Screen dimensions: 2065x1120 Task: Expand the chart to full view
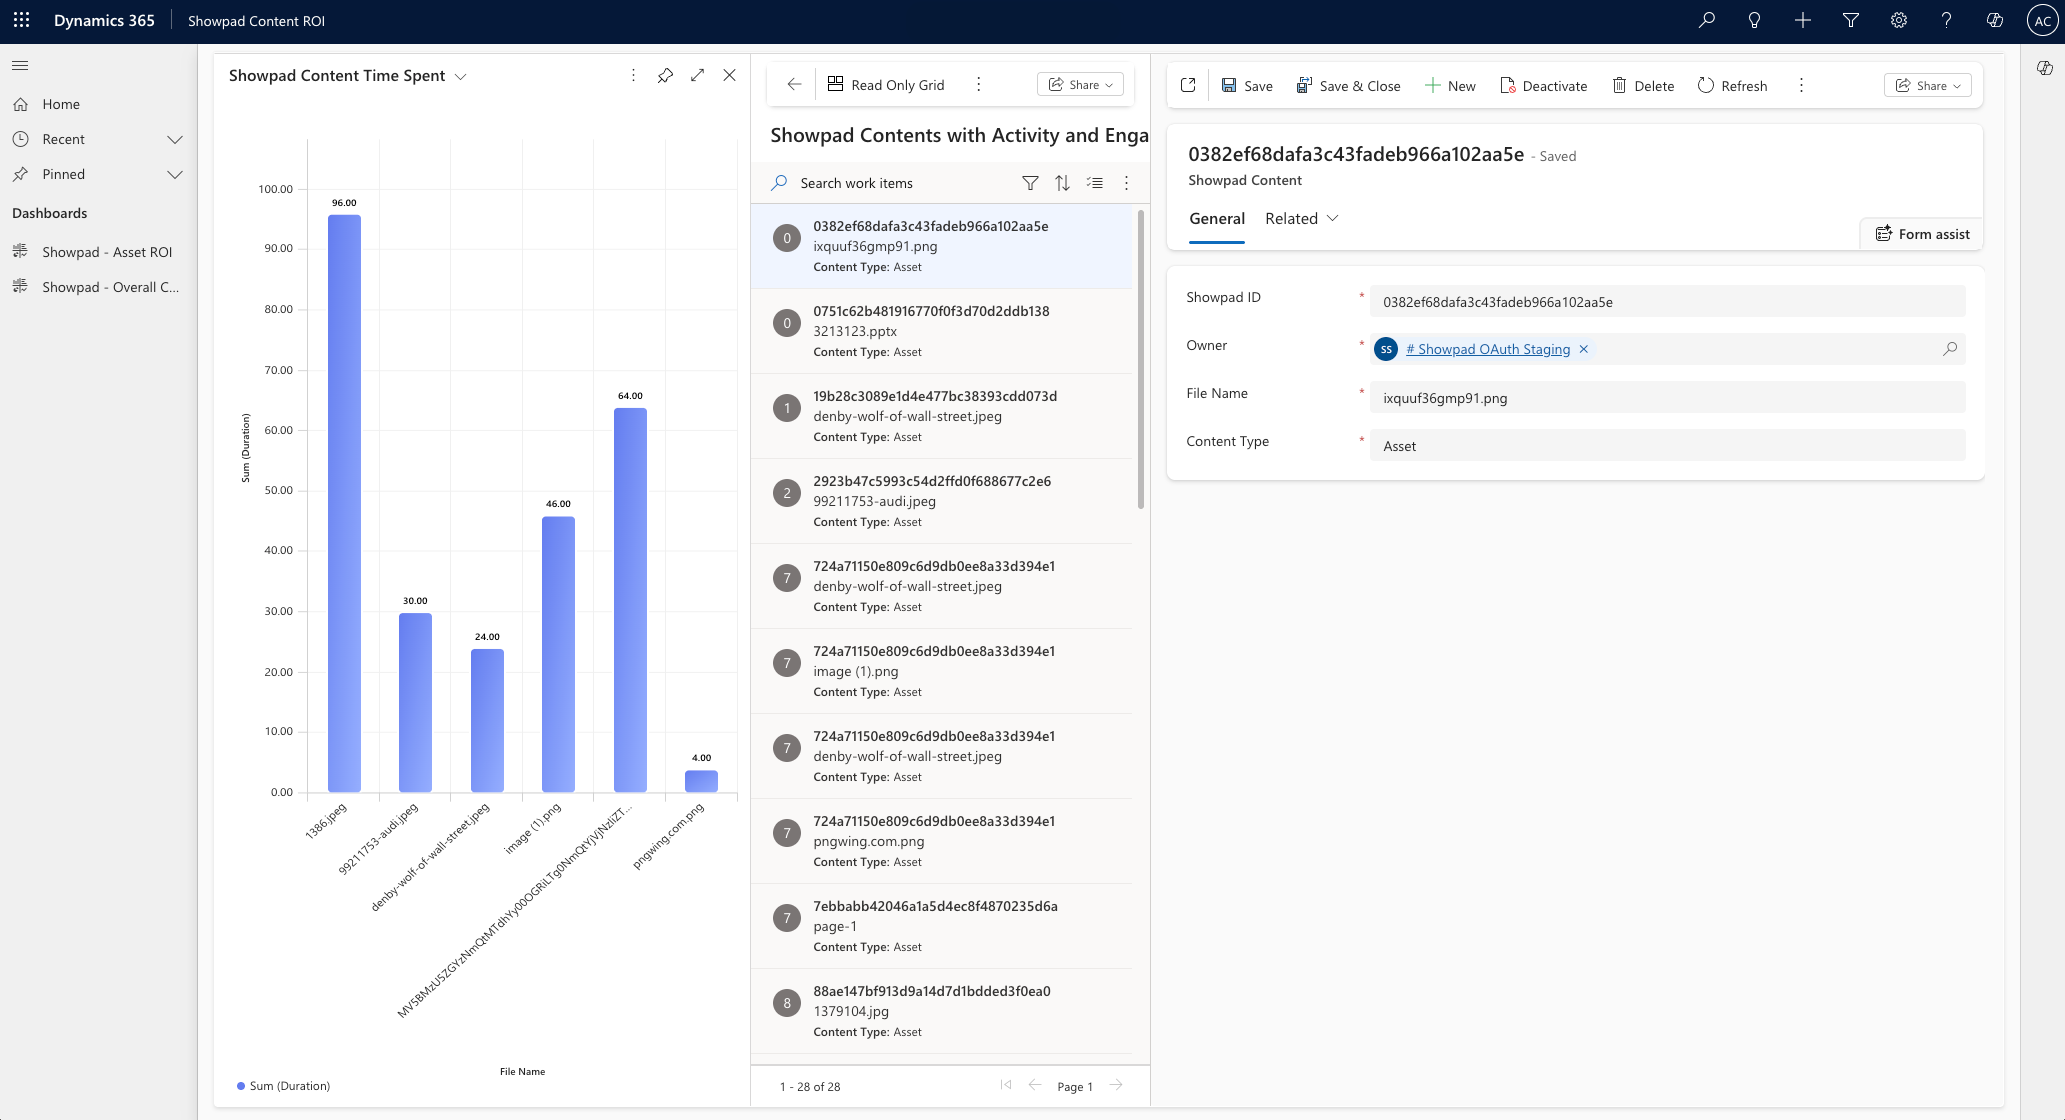point(697,76)
